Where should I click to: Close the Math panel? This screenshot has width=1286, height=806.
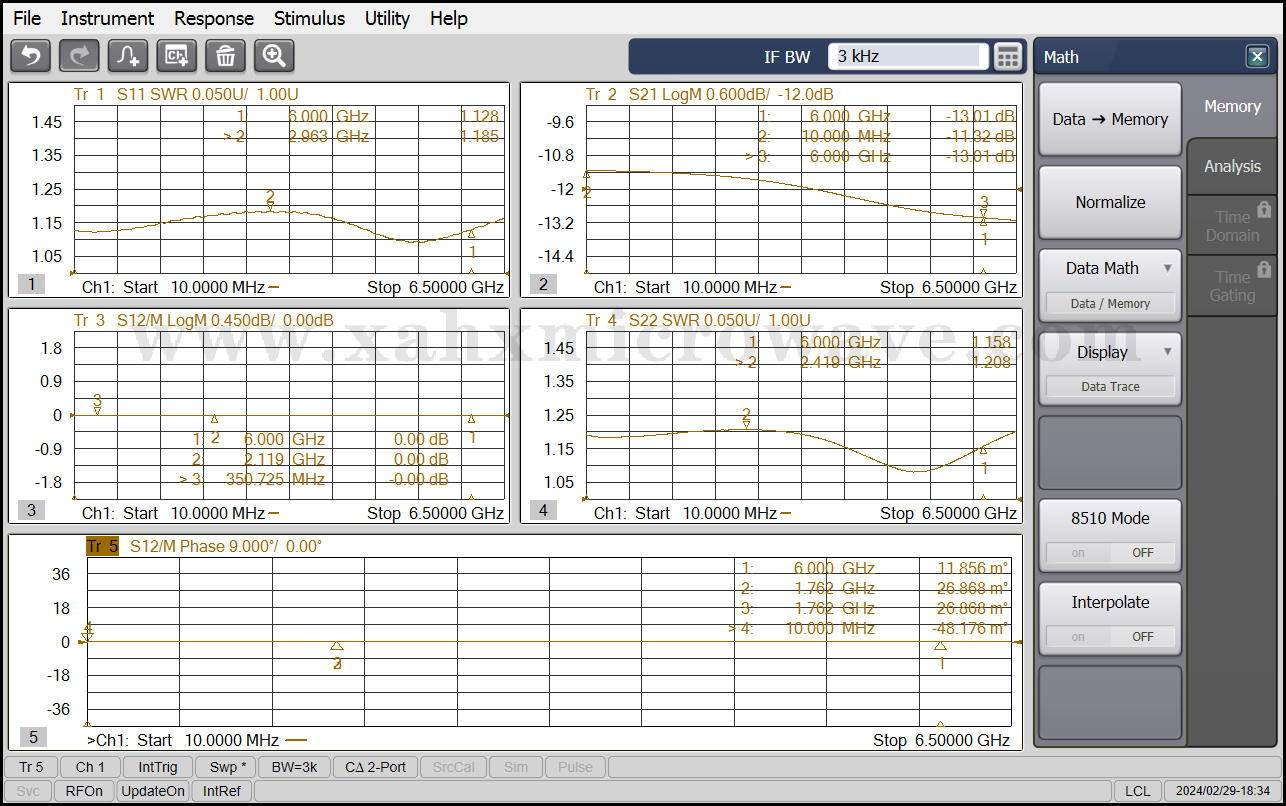click(1257, 57)
